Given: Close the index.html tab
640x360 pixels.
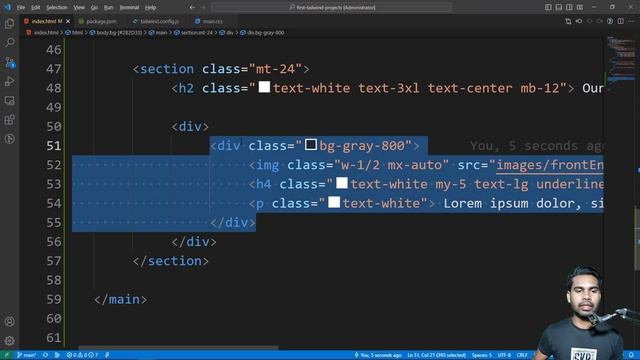Looking at the screenshot, I should (68, 21).
